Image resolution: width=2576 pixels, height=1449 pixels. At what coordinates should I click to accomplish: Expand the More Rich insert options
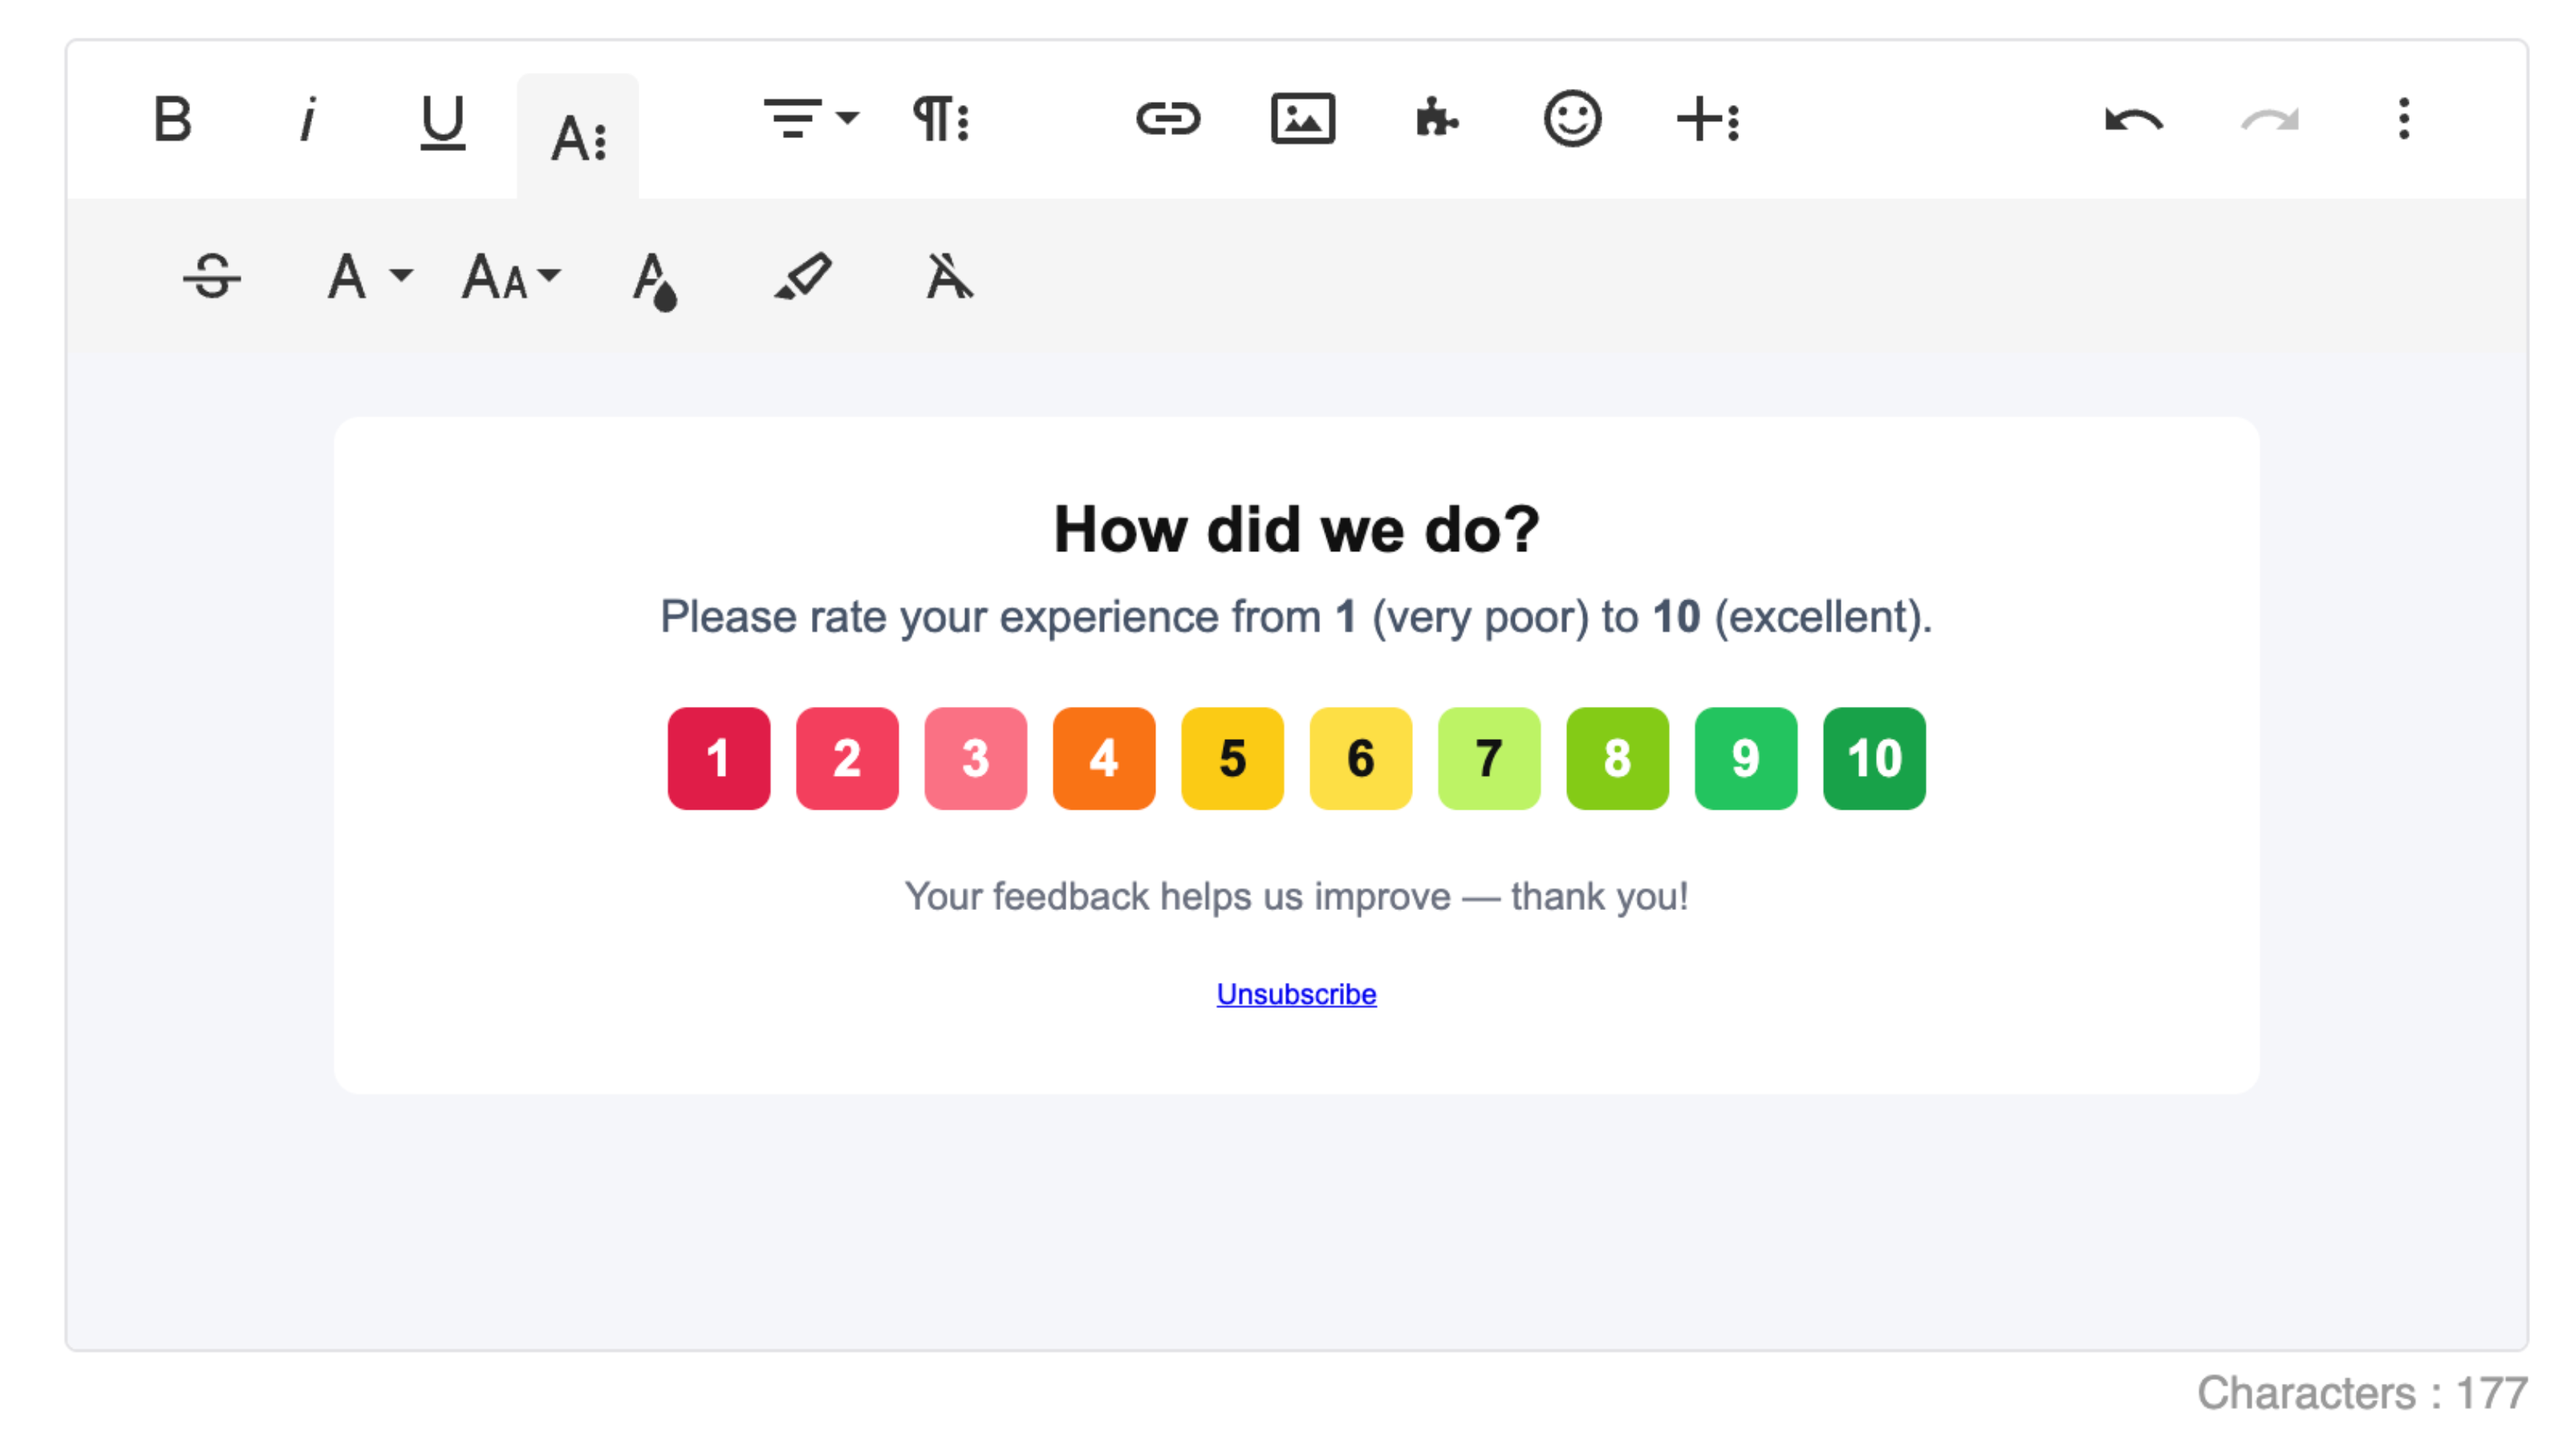(1708, 120)
